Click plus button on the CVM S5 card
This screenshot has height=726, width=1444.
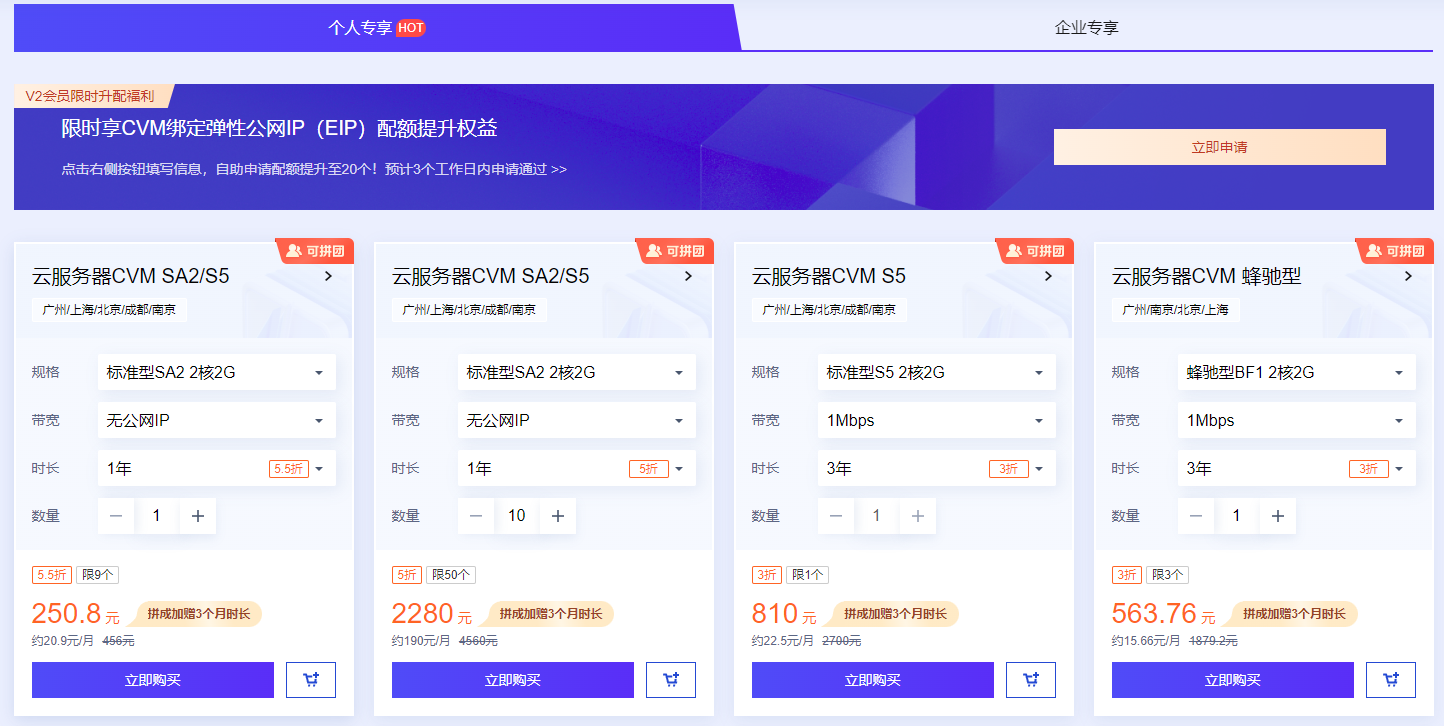[x=918, y=516]
